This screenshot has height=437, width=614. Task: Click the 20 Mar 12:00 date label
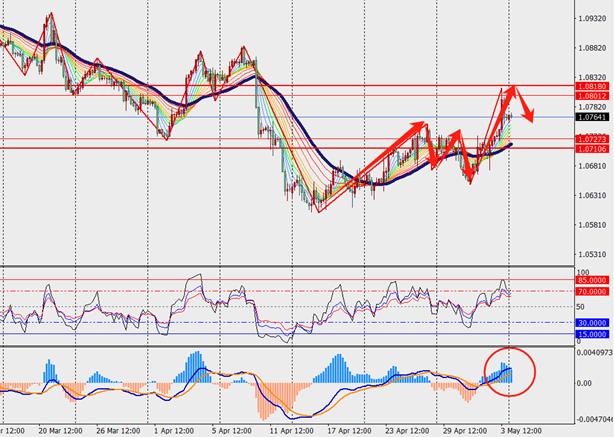[x=61, y=431]
